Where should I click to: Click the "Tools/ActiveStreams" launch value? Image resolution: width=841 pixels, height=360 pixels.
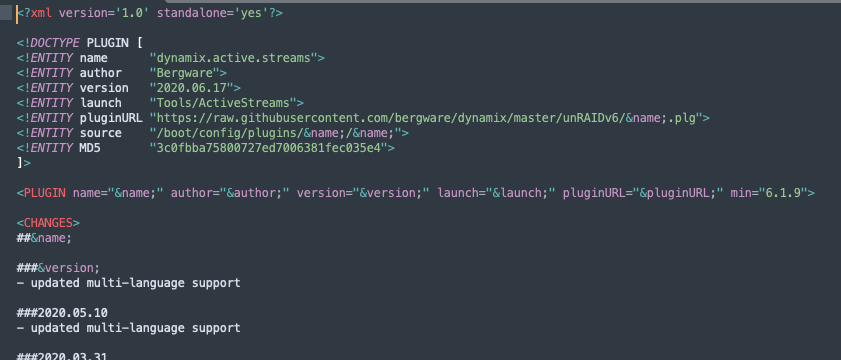223,103
